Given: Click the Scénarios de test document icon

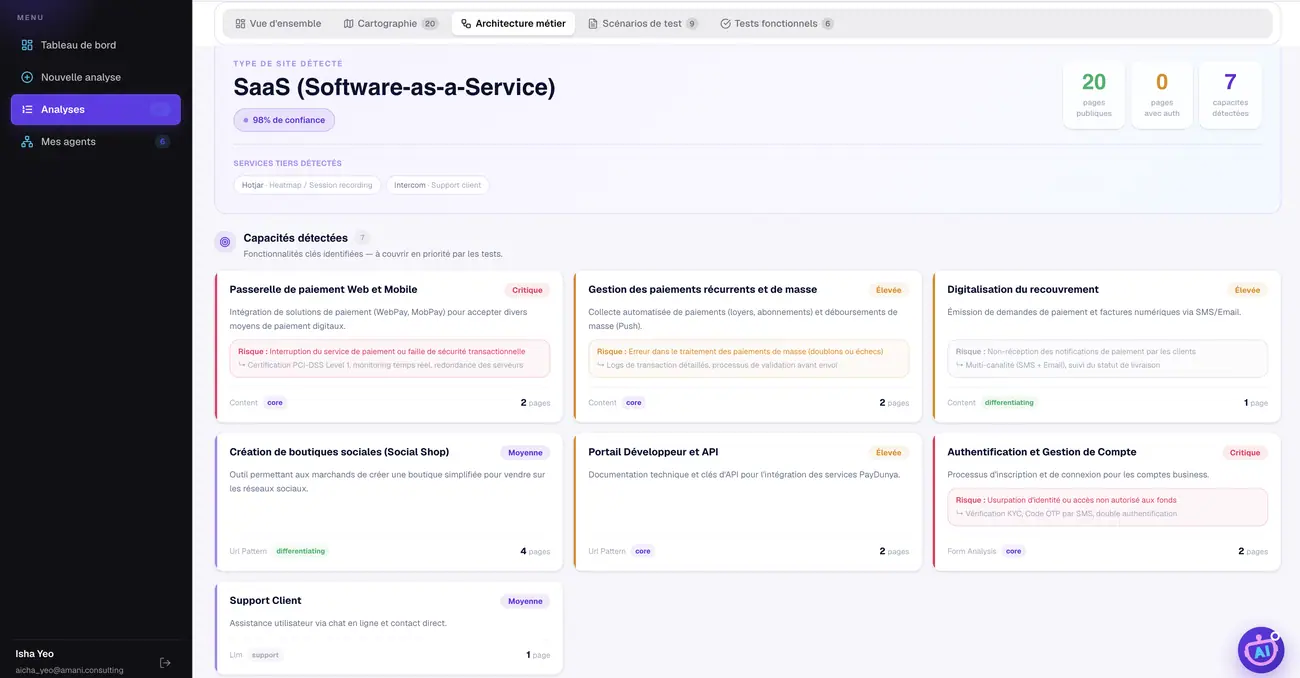Looking at the screenshot, I should 593,23.
